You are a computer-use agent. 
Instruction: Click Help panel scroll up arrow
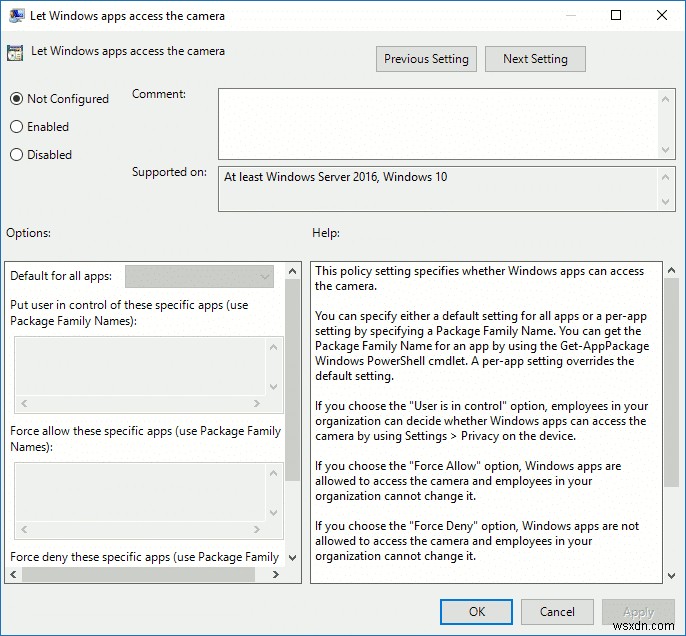tap(672, 271)
